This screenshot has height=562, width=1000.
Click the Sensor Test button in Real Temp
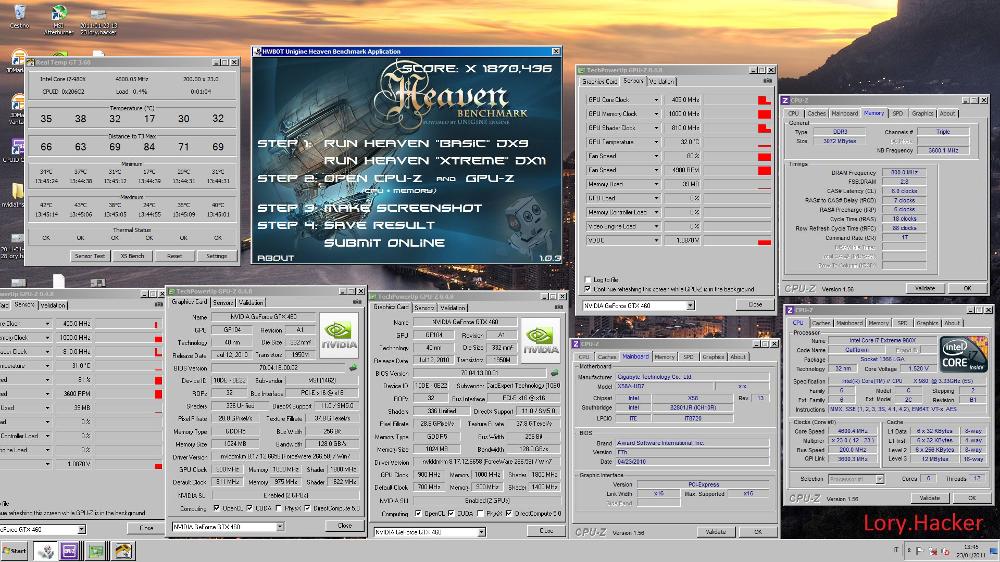(x=90, y=256)
